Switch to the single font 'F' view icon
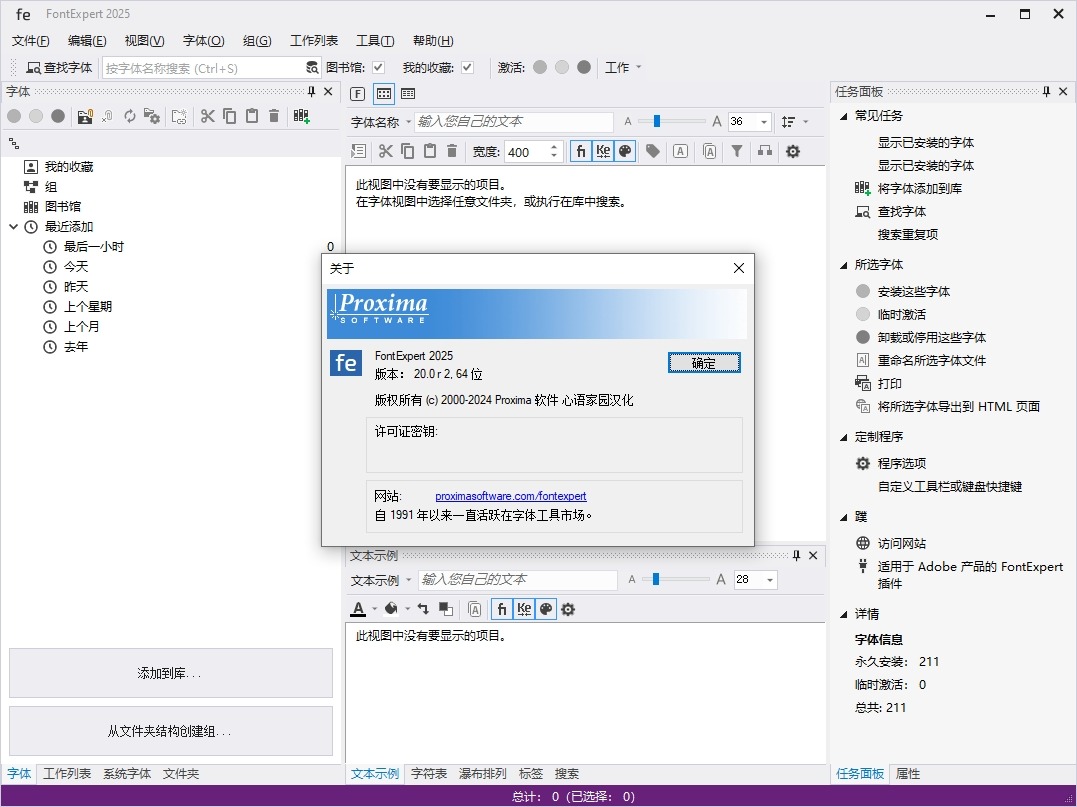1077x807 pixels. [357, 93]
